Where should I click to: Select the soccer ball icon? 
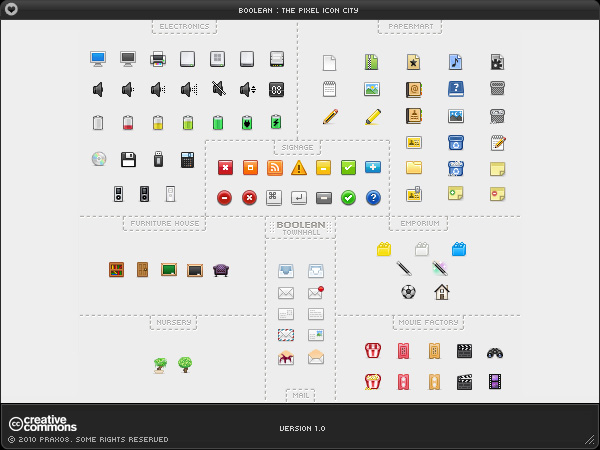coord(408,292)
